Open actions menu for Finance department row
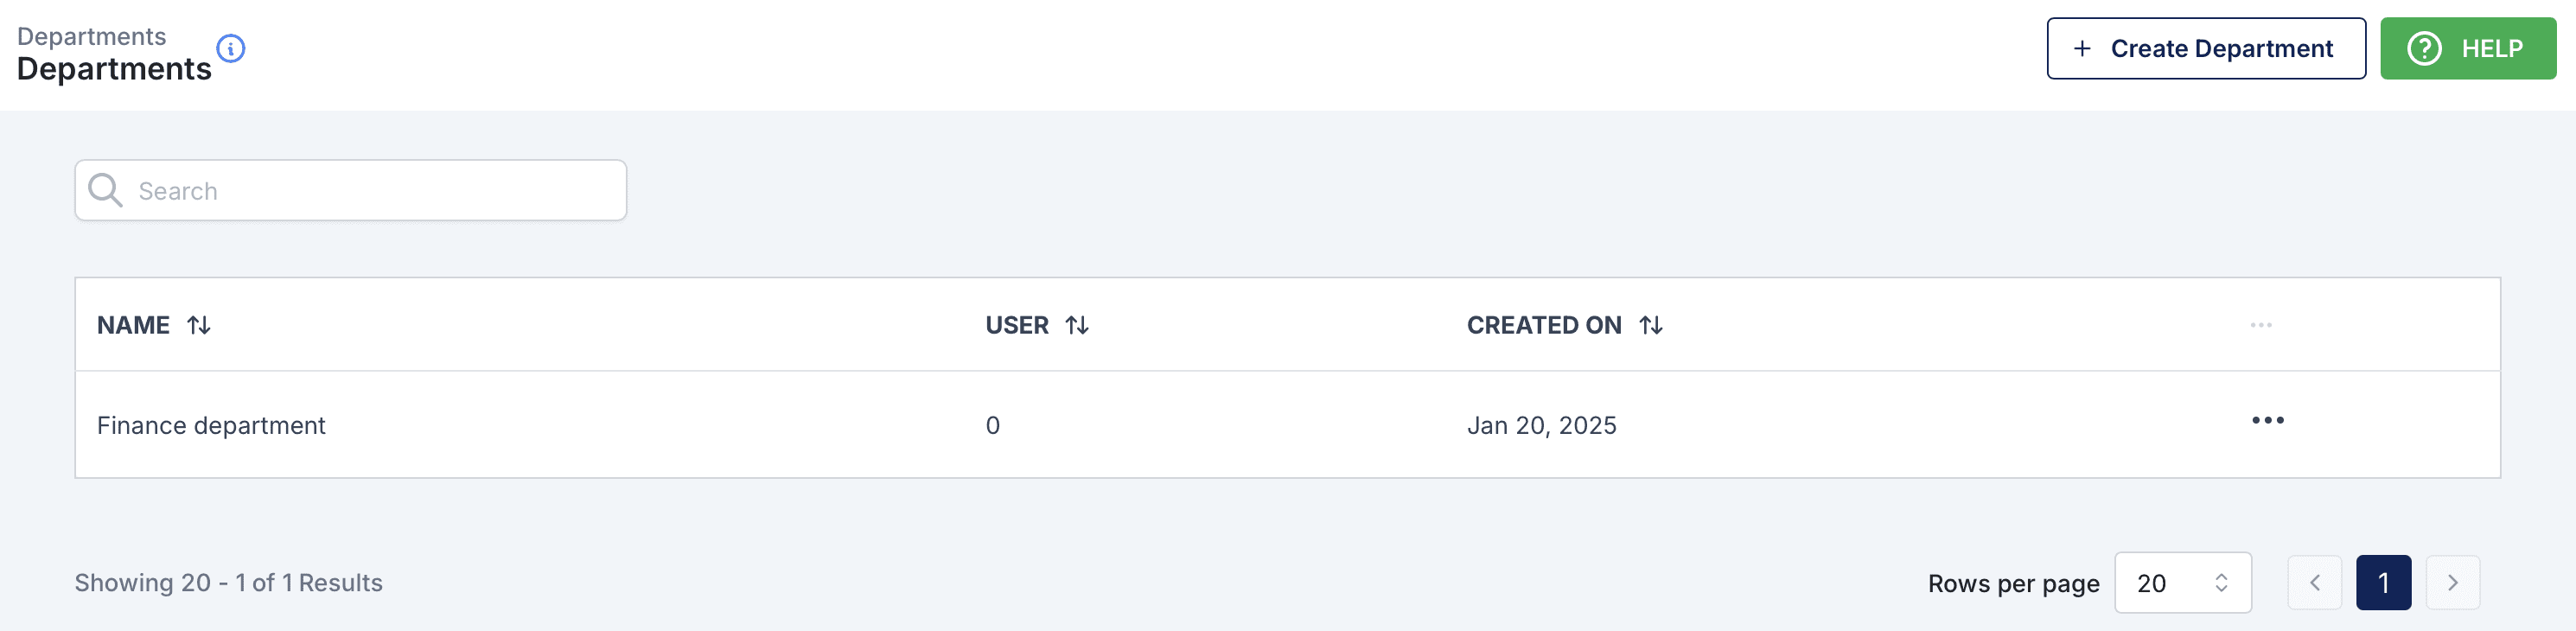 2267,420
